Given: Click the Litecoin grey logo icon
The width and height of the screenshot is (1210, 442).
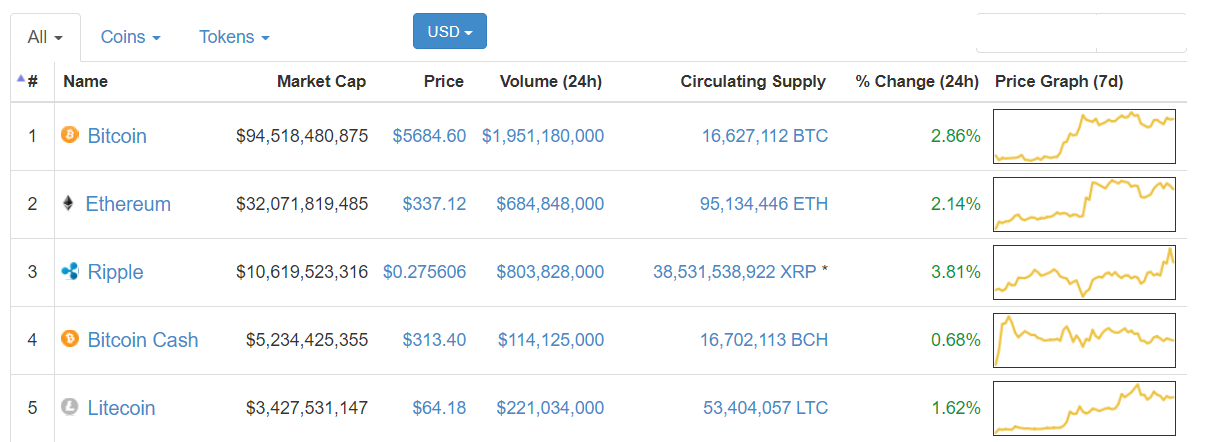Looking at the screenshot, I should [70, 407].
